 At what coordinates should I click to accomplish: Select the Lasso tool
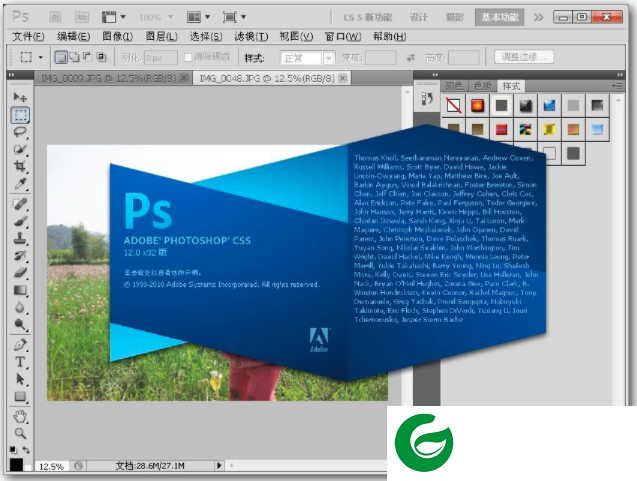pyautogui.click(x=20, y=132)
